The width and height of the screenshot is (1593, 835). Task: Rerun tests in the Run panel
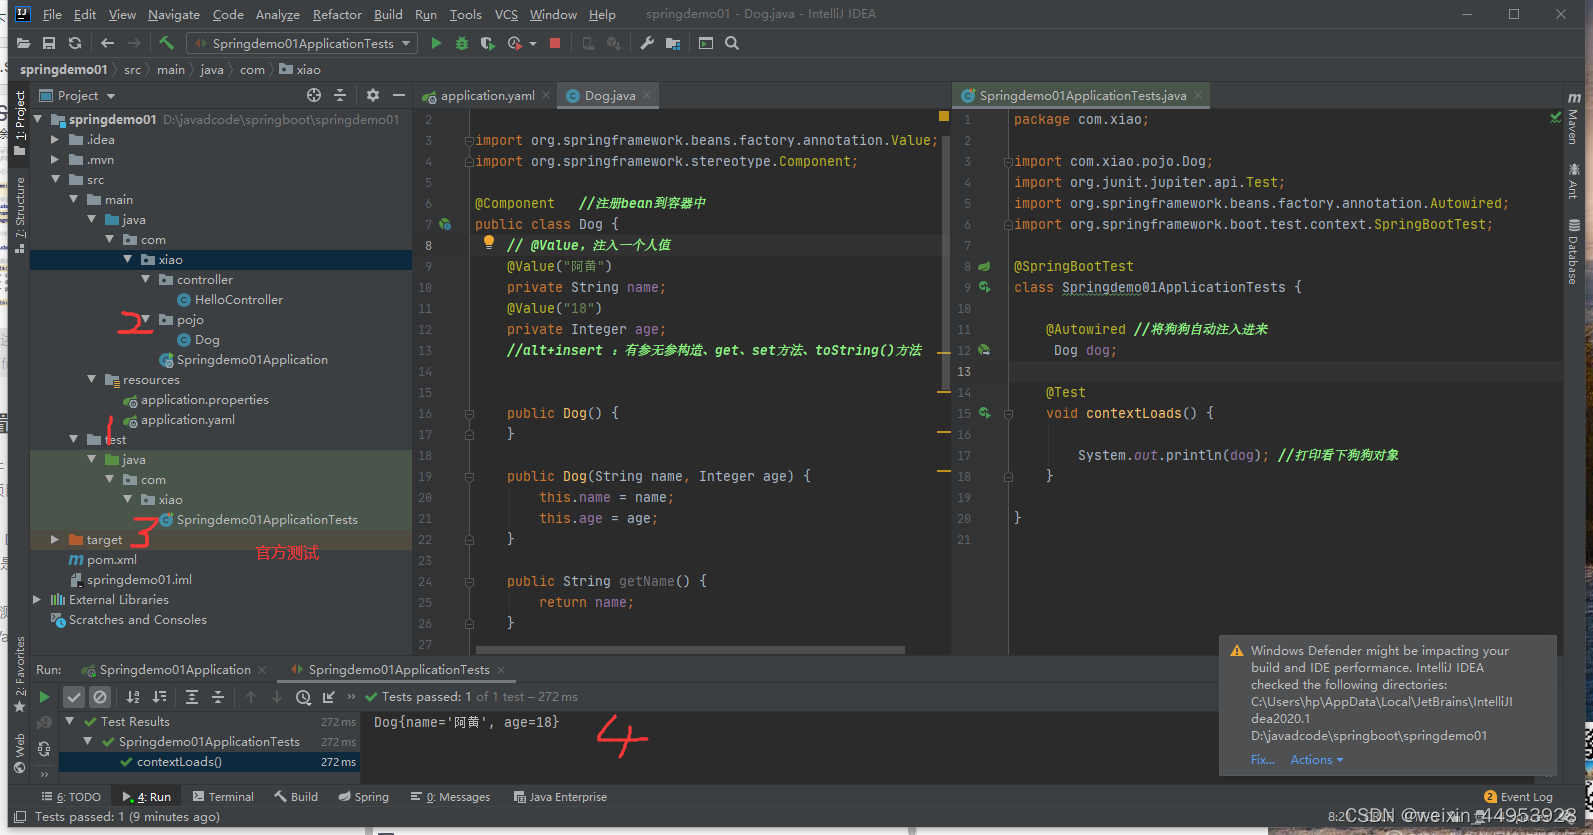pyautogui.click(x=44, y=697)
